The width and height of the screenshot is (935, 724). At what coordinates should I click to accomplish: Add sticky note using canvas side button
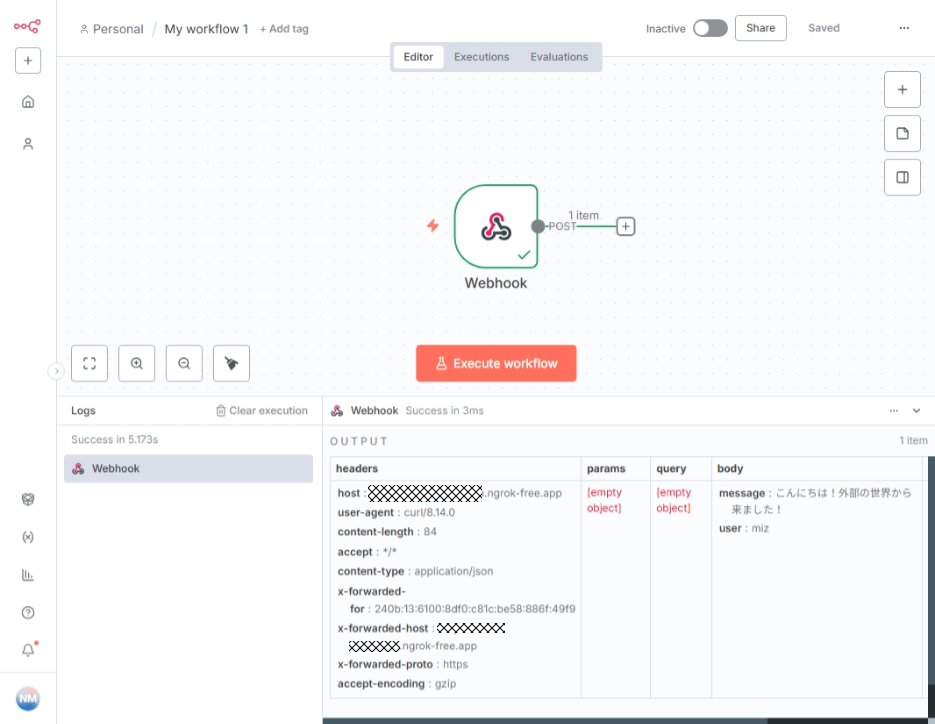(902, 133)
